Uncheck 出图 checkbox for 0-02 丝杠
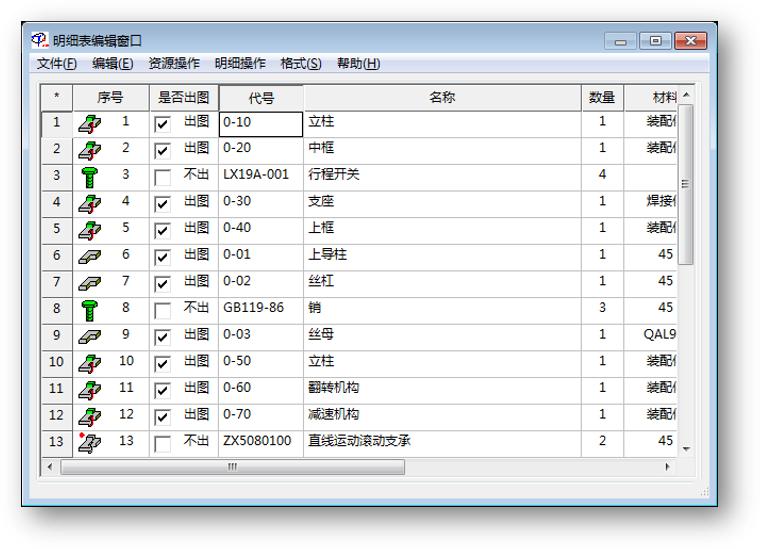Image resolution: width=760 pixels, height=549 pixels. coord(162,284)
